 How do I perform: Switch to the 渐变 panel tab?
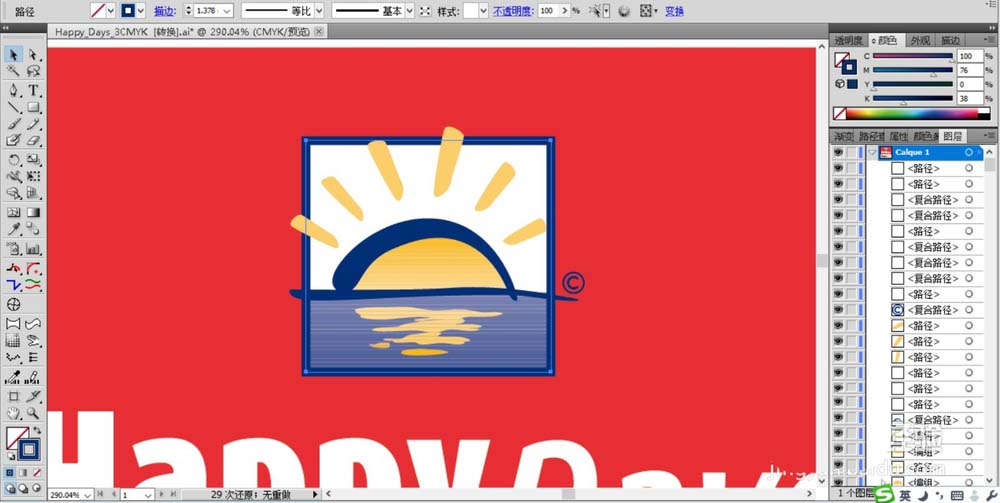[844, 136]
